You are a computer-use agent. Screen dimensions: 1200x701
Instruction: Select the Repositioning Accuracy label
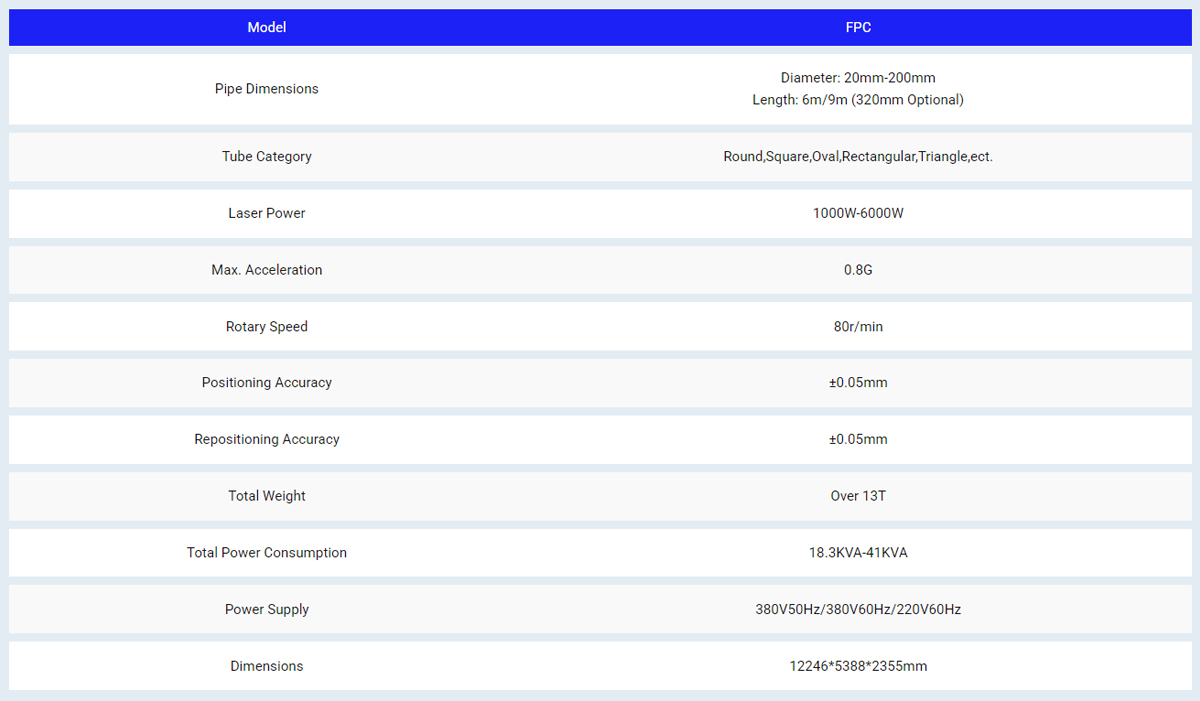pyautogui.click(x=266, y=440)
